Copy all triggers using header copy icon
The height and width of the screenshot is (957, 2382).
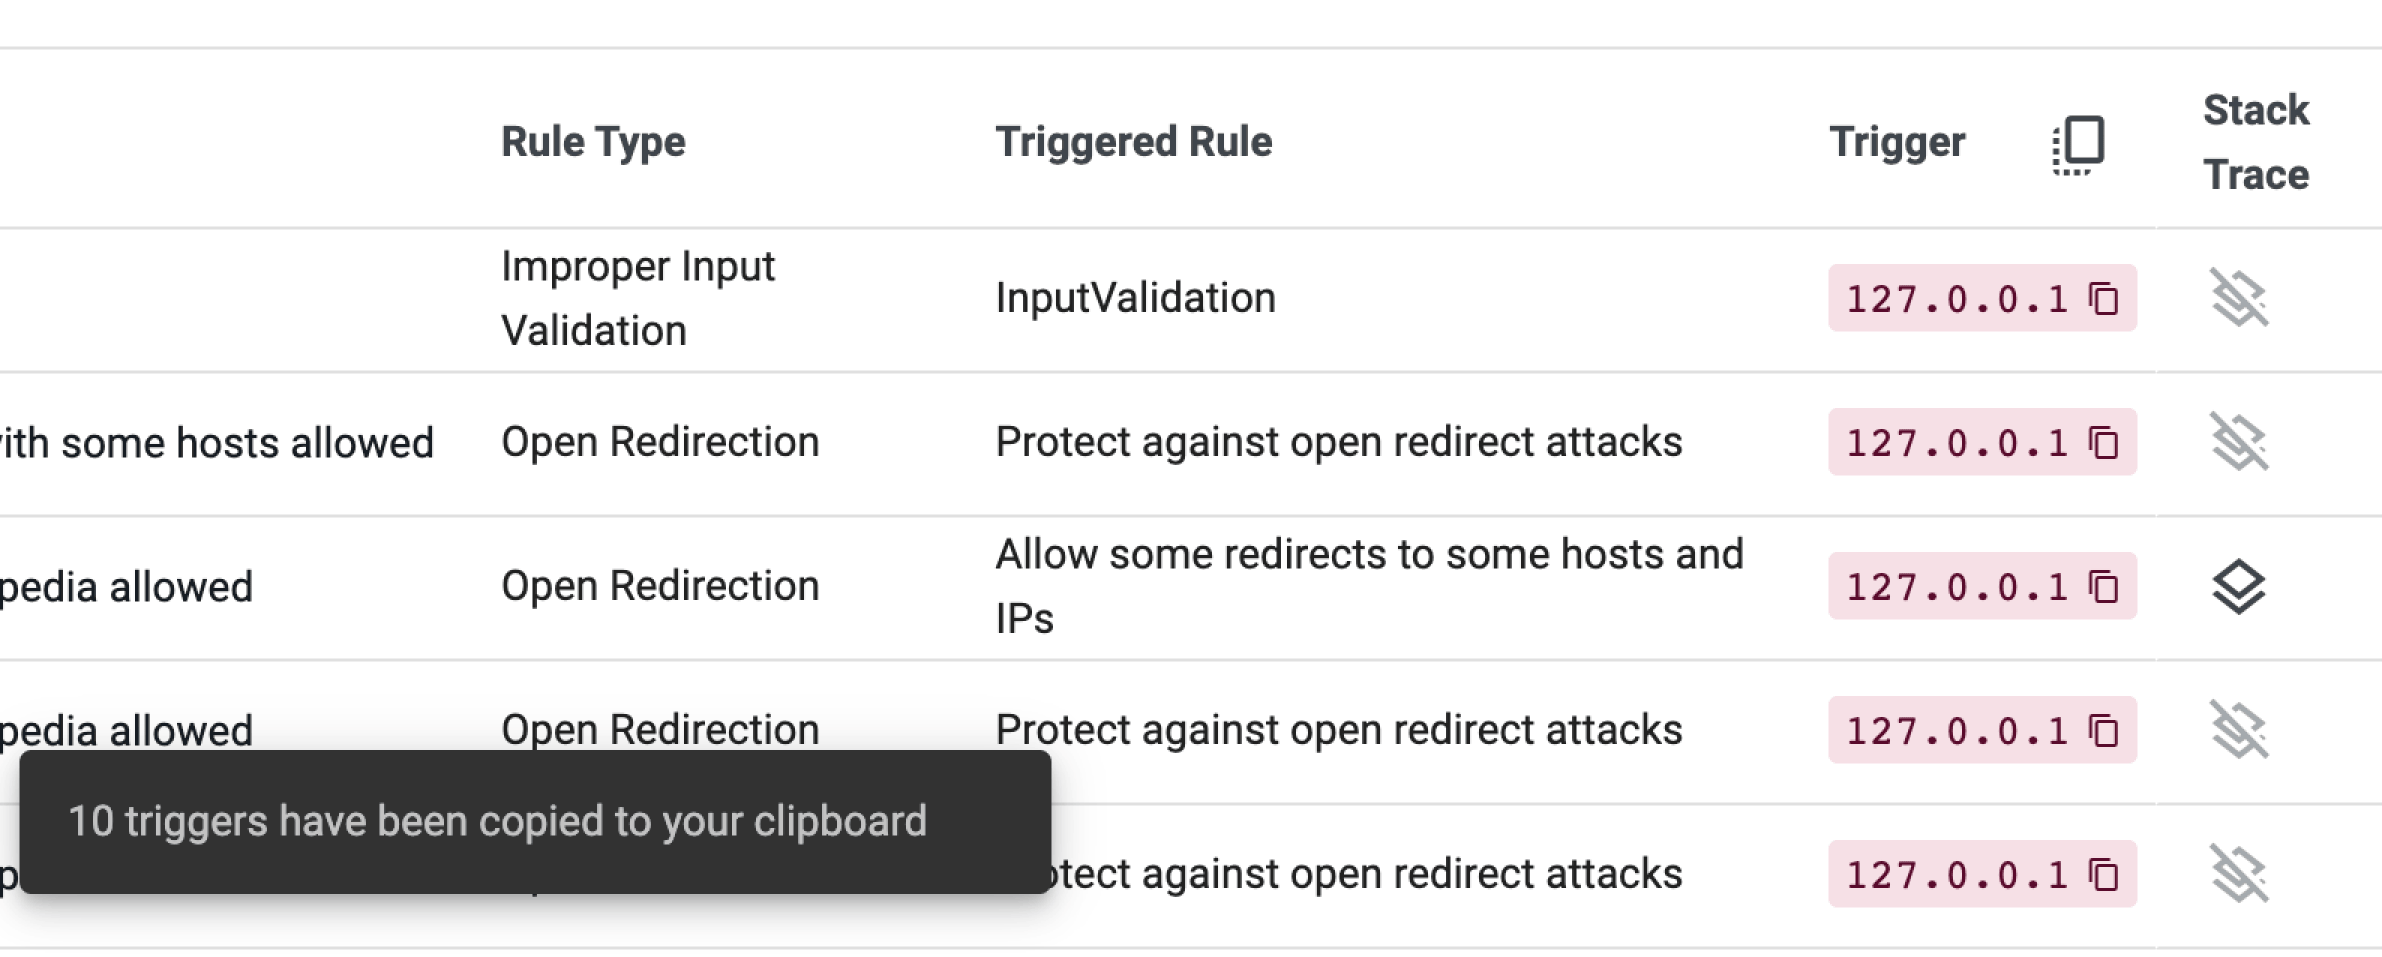point(2078,144)
